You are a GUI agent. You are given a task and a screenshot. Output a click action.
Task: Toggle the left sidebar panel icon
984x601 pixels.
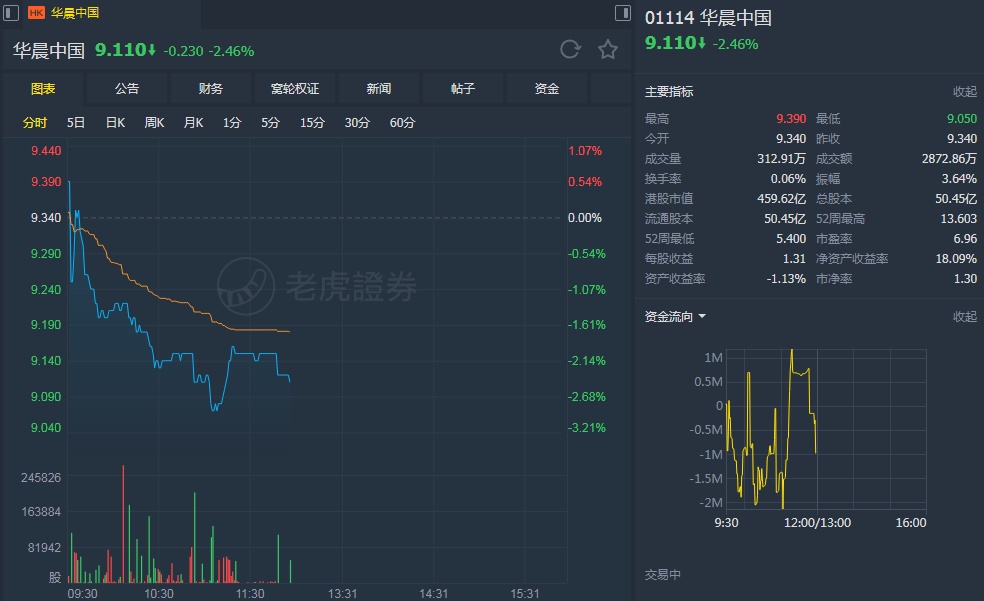(9, 13)
